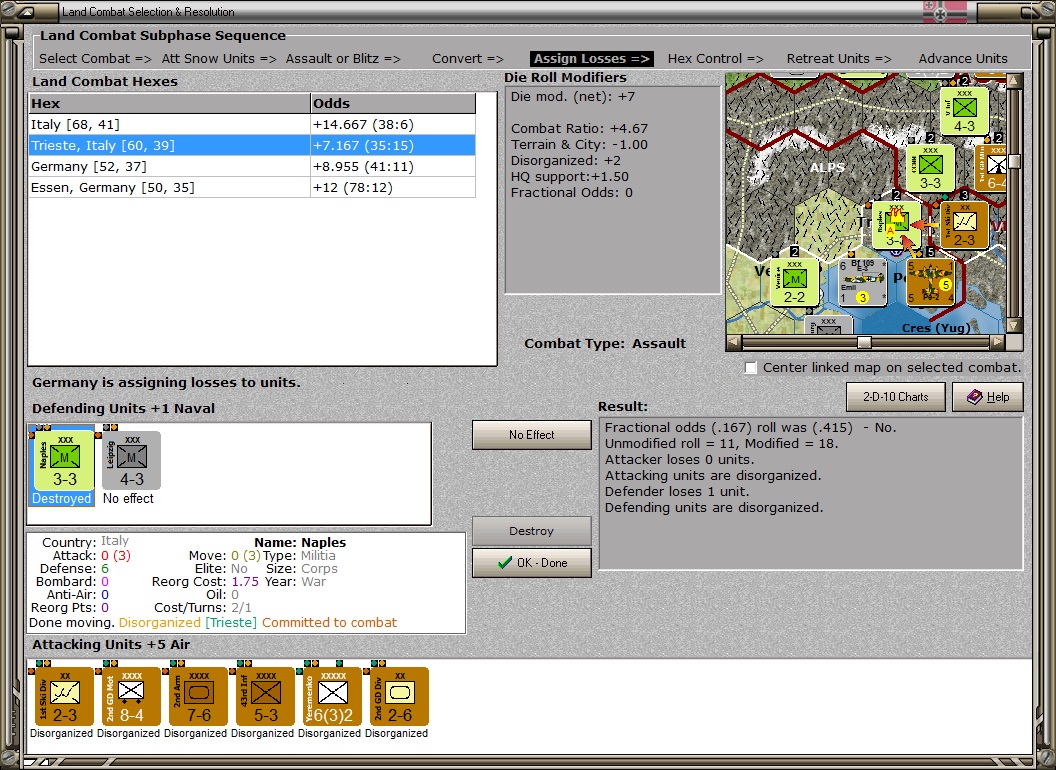Open the 2-D-10 Charts
This screenshot has height=770, width=1056.
coord(895,397)
